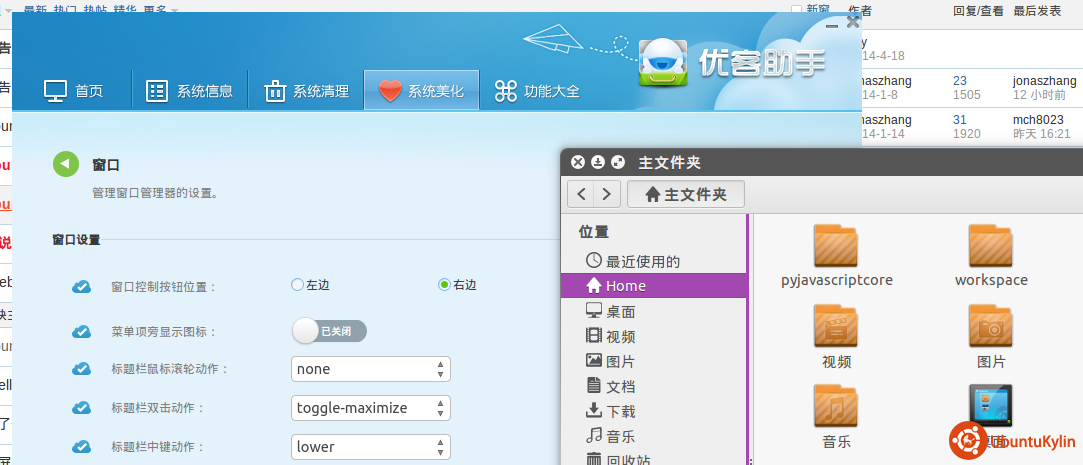Select 下载 in the sidebar
Viewport: 1083px width, 465px height.
pyautogui.click(x=620, y=411)
